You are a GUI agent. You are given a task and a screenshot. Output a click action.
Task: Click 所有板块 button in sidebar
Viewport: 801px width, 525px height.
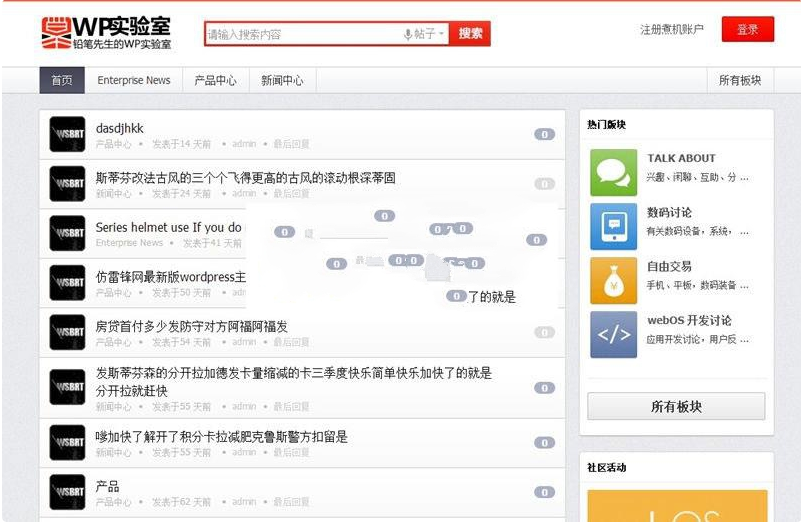click(676, 407)
